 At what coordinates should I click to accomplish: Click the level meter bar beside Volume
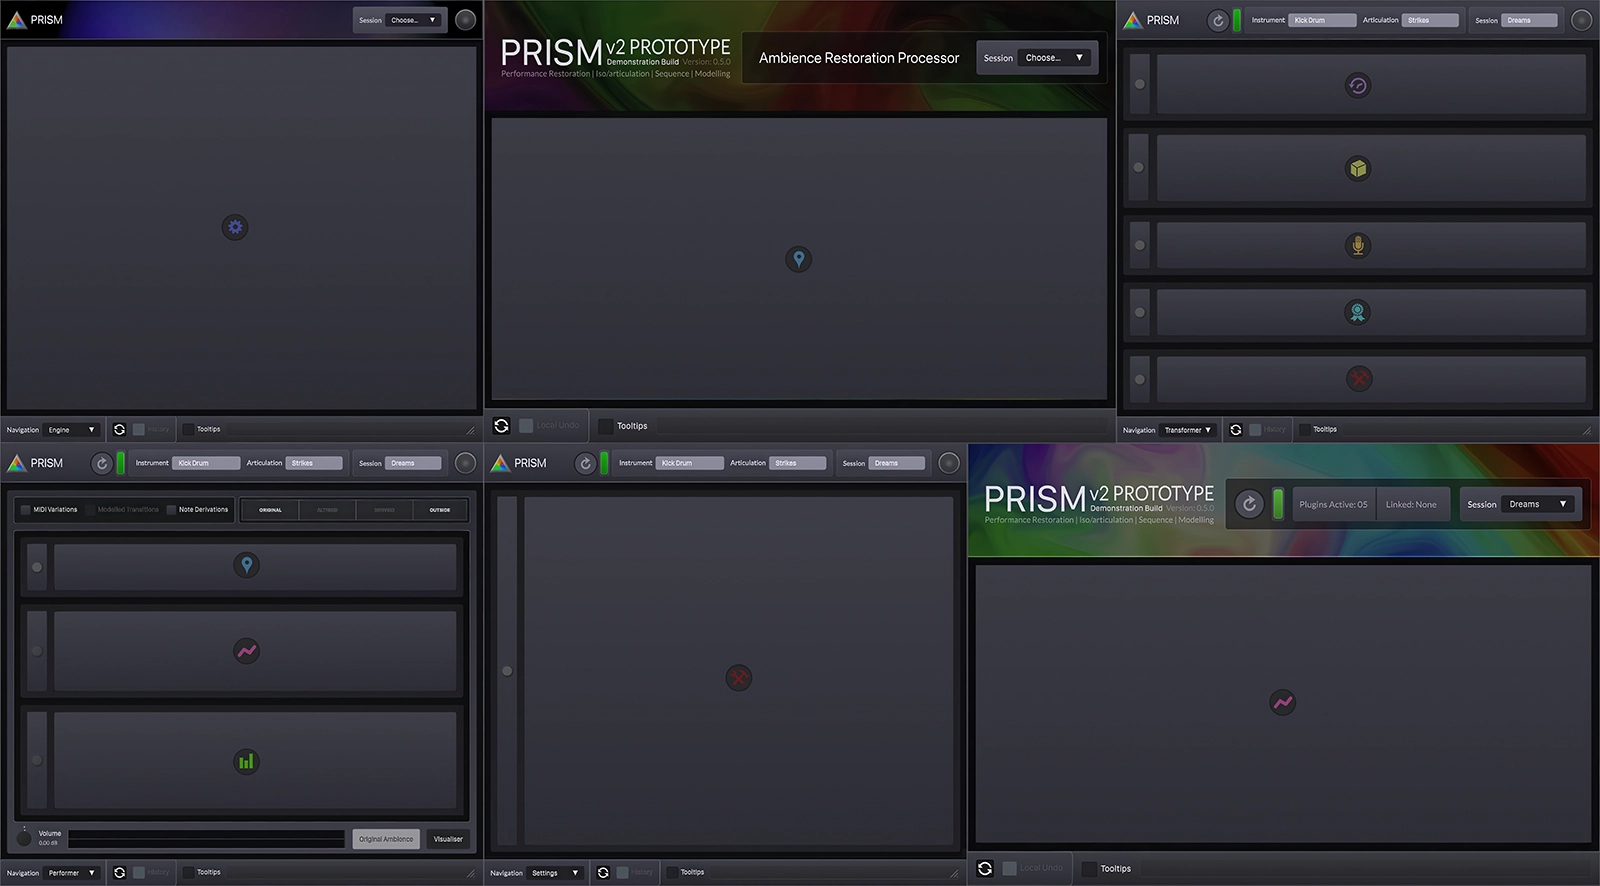206,839
